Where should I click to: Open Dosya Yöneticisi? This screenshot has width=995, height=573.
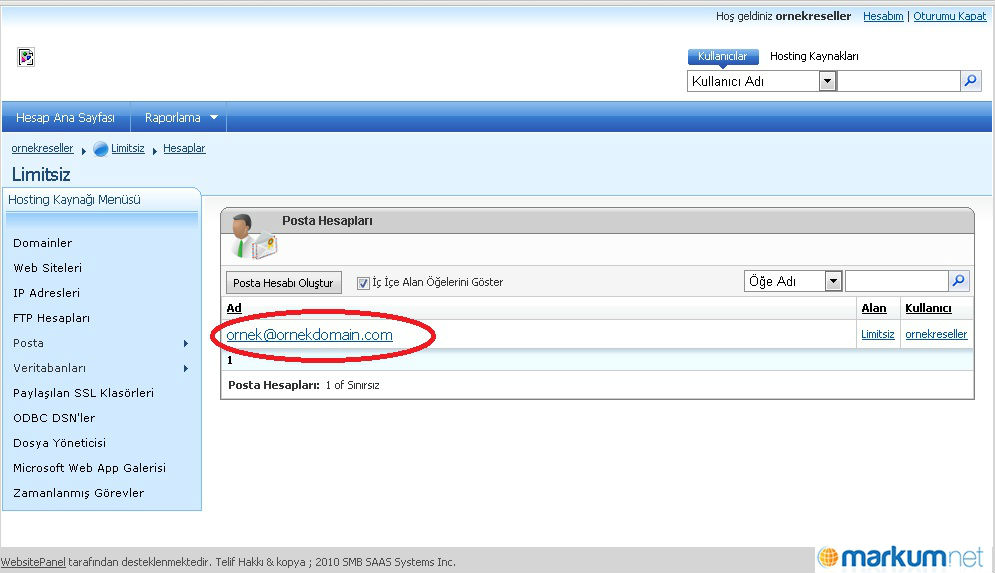(x=60, y=443)
